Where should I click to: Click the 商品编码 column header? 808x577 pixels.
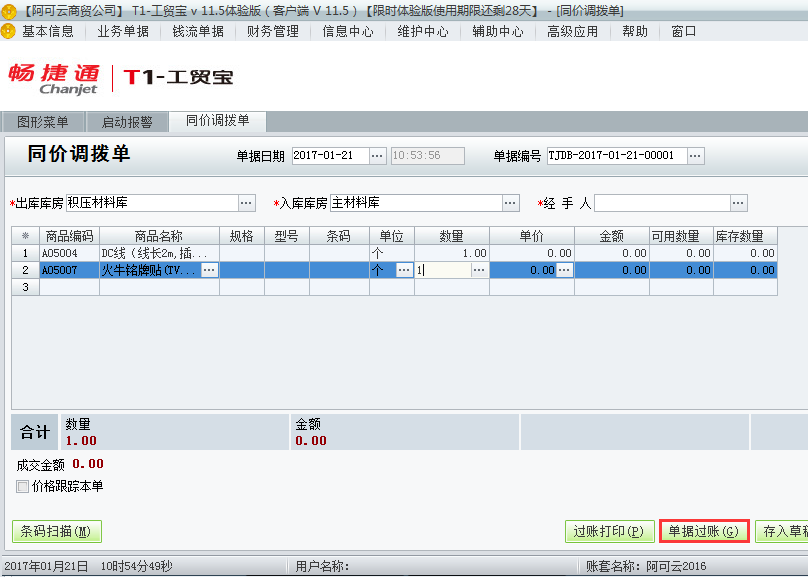tap(70, 236)
